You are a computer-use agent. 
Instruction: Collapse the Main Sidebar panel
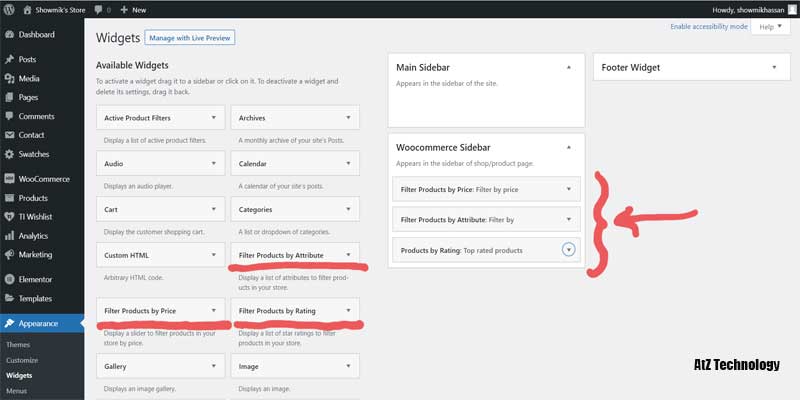(568, 67)
